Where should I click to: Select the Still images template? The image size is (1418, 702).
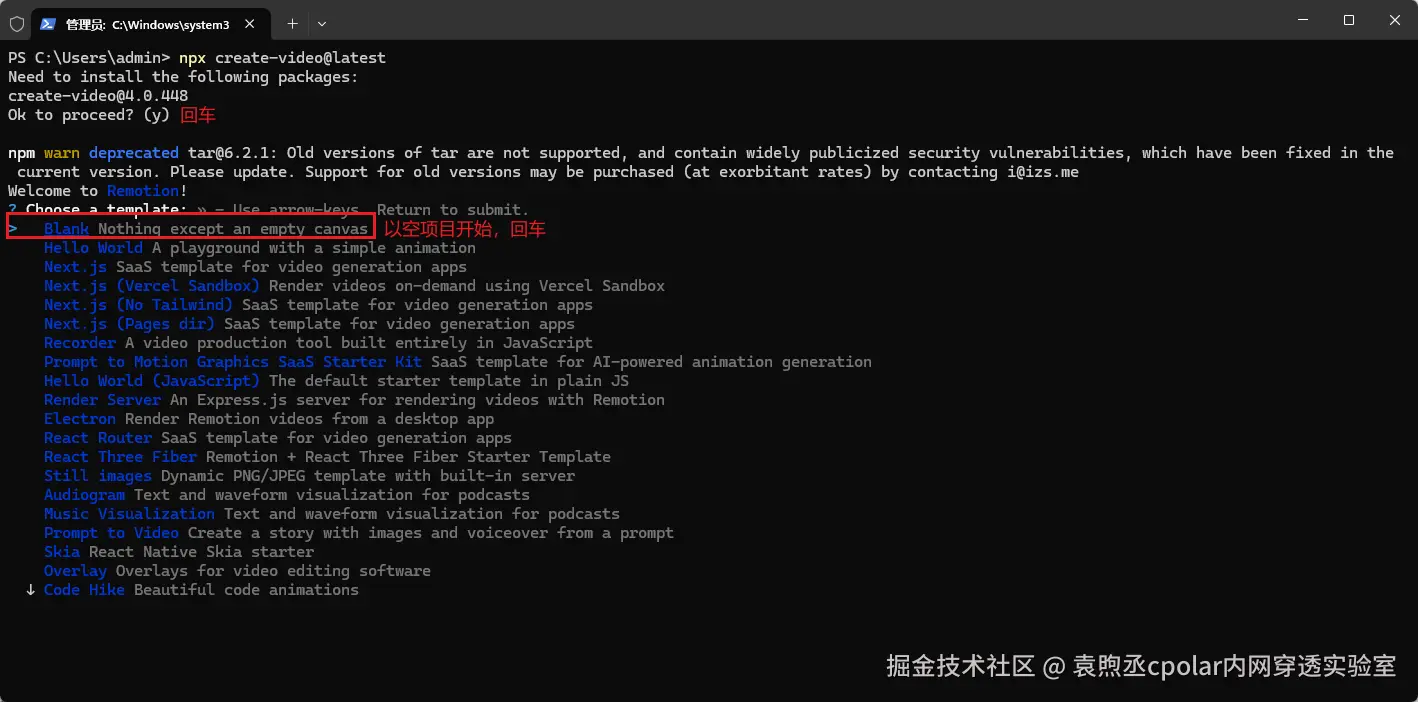(x=309, y=476)
